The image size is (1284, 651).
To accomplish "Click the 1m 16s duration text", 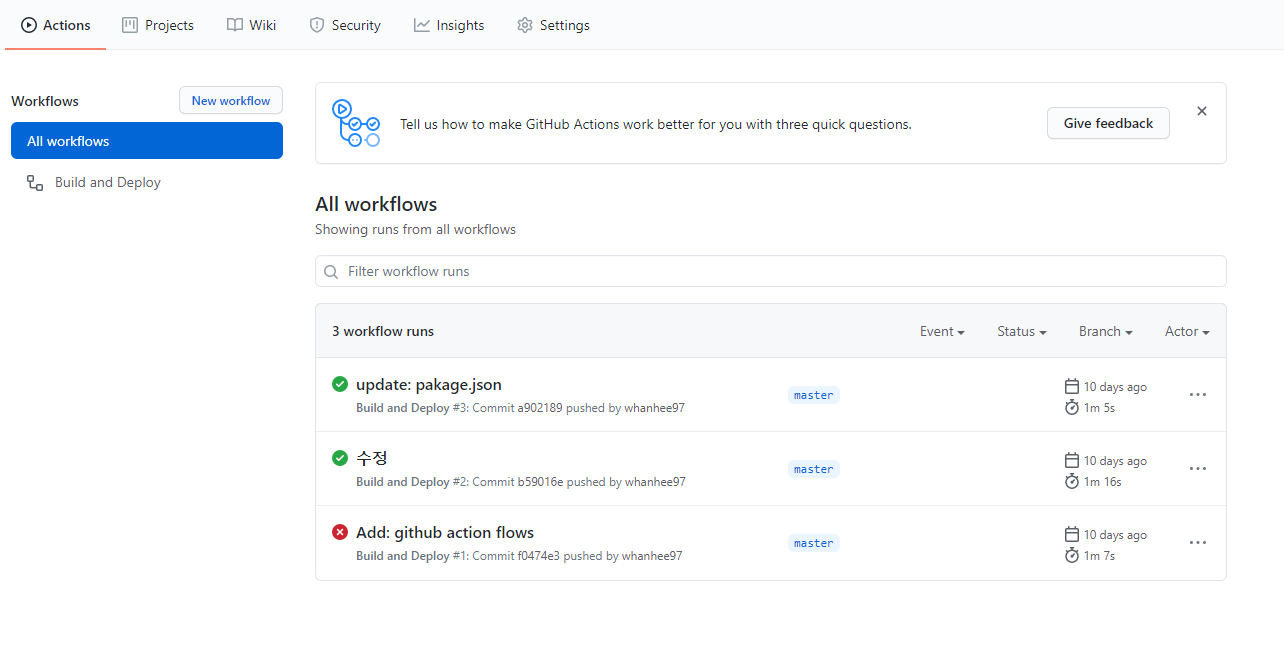I will pos(1103,482).
